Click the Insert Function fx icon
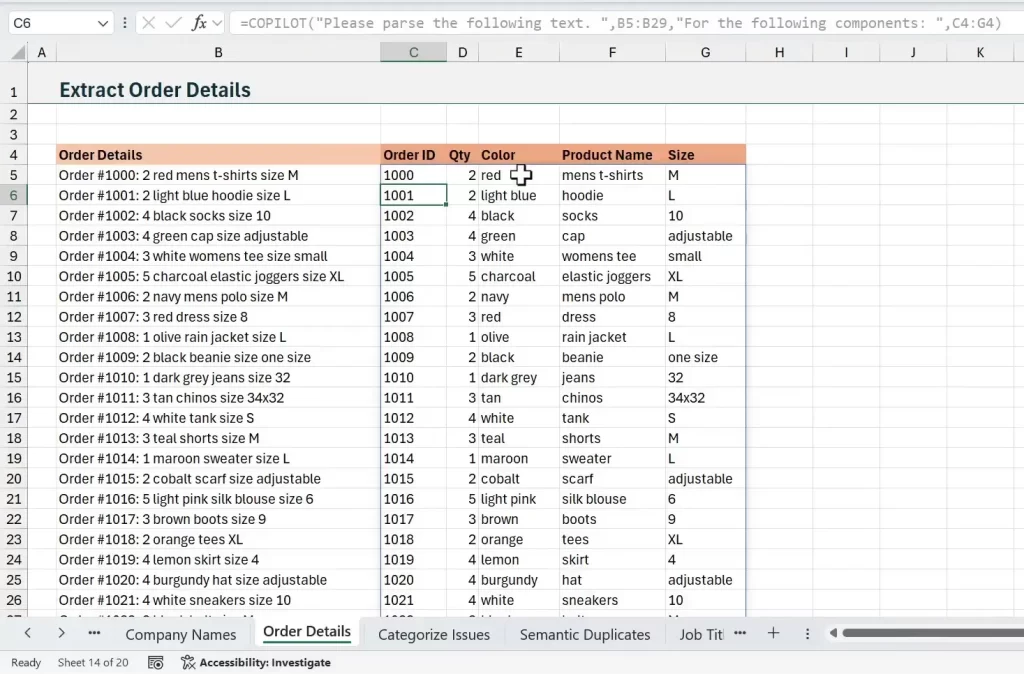Image resolution: width=1024 pixels, height=674 pixels. point(198,23)
